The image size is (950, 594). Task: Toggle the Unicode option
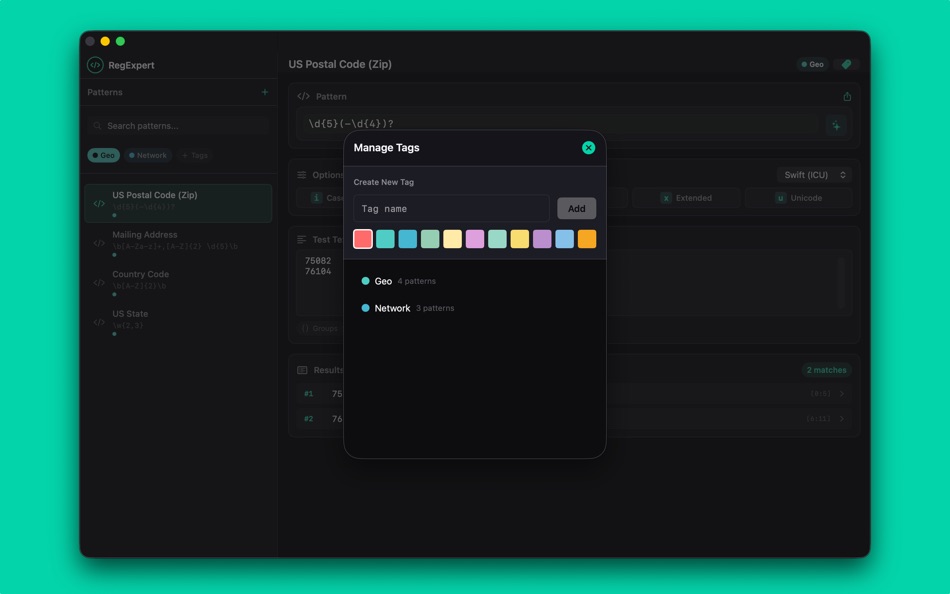tap(799, 198)
